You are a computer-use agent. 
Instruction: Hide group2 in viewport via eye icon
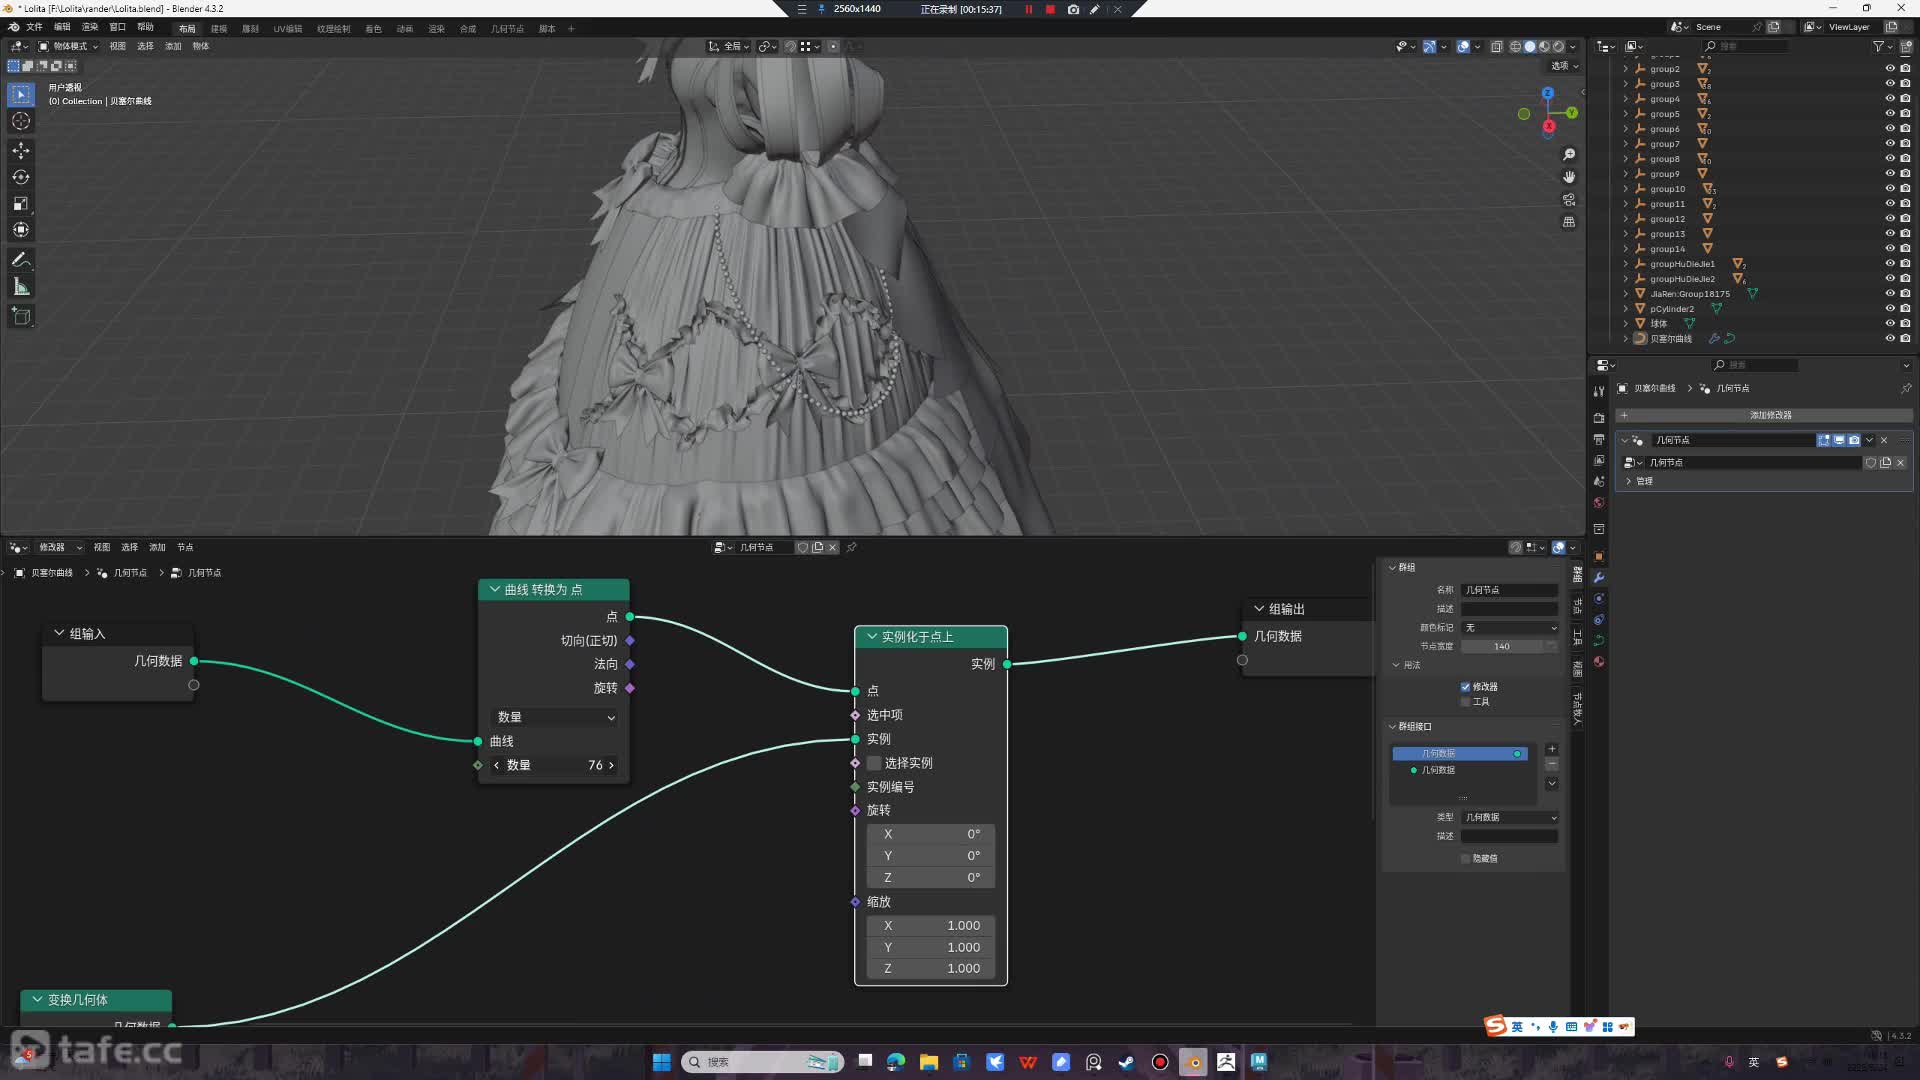coord(1890,69)
